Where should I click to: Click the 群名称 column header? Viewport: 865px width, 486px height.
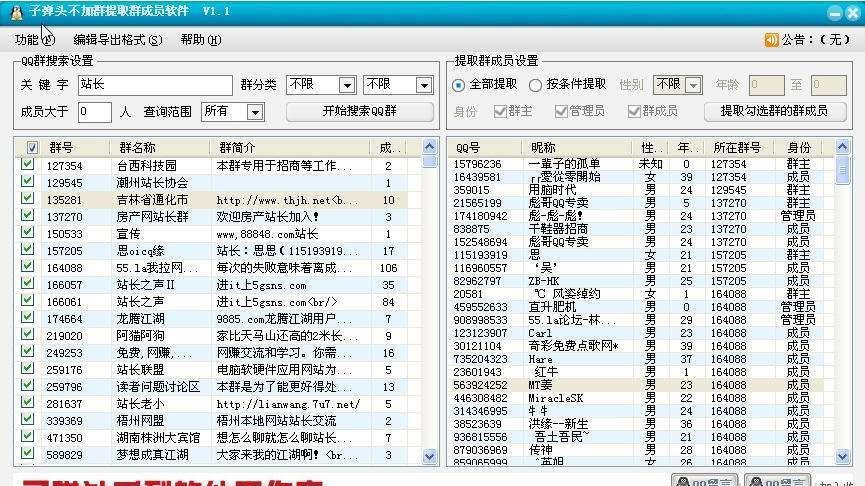point(159,148)
